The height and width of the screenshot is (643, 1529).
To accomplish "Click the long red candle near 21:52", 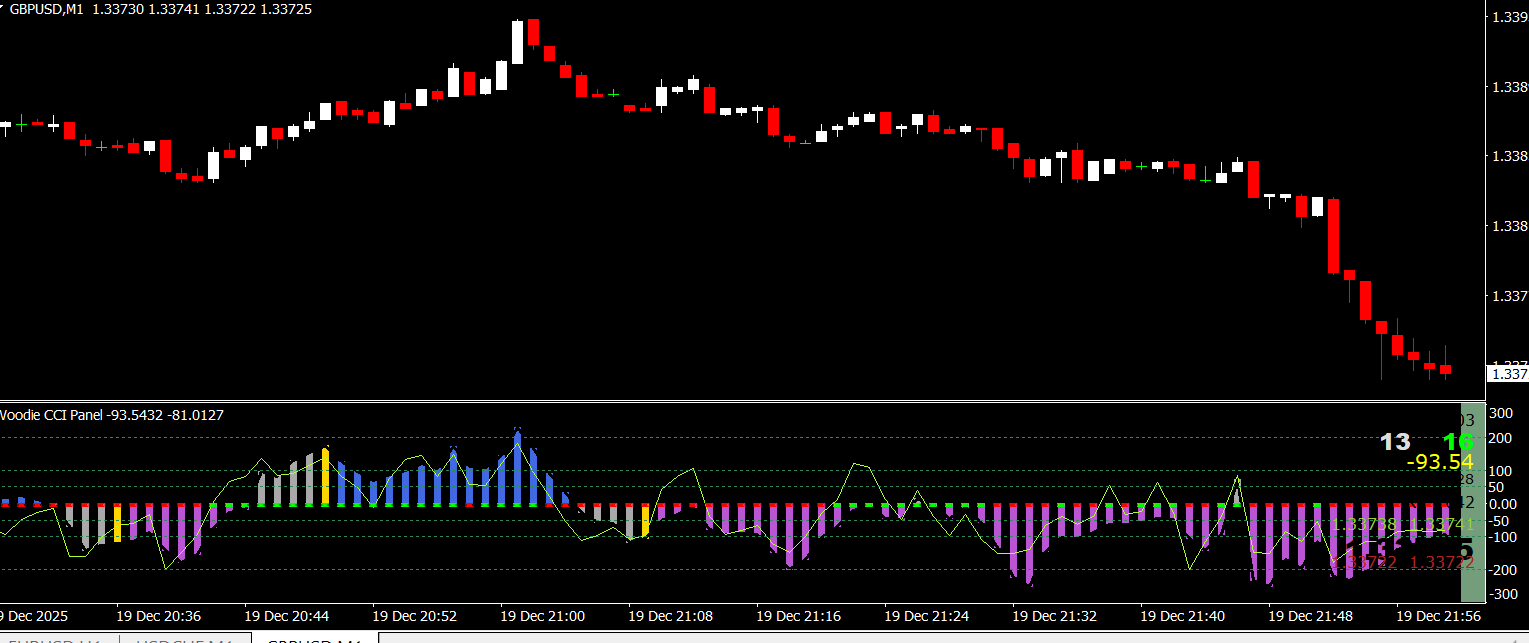I will point(1333,235).
